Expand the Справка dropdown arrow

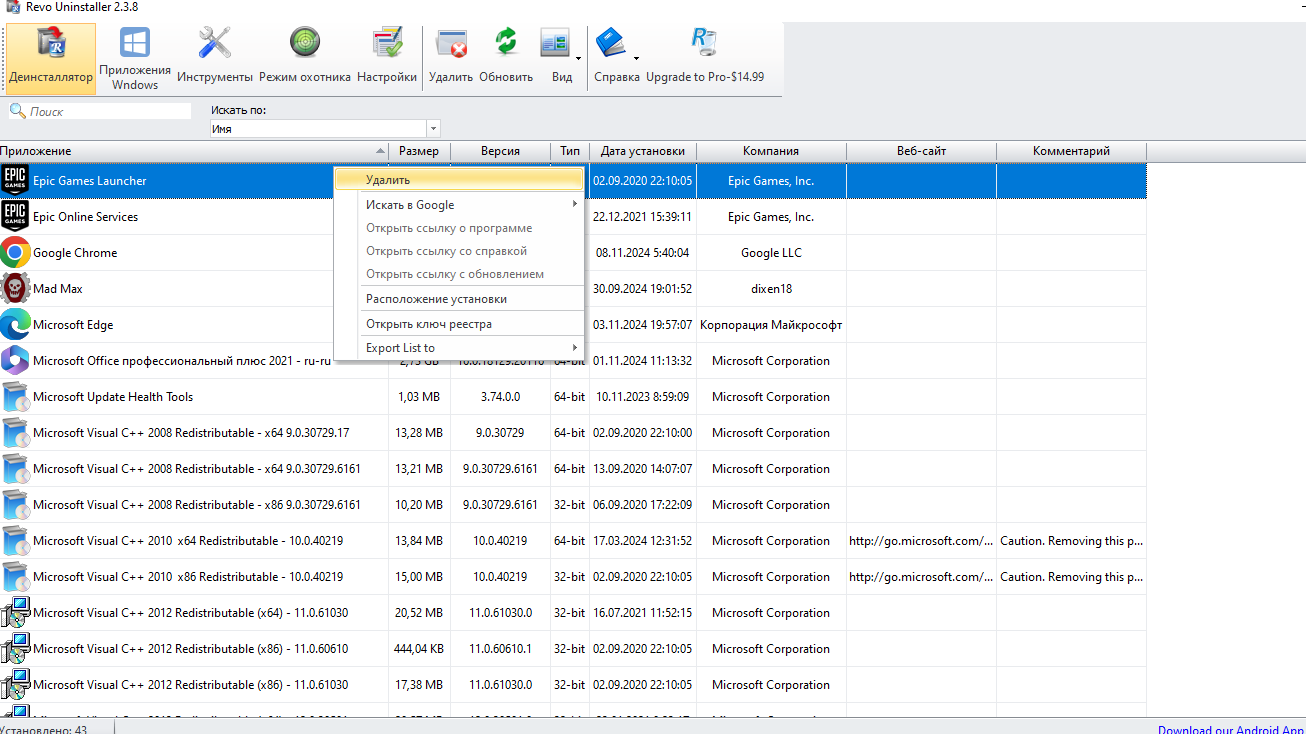[x=636, y=58]
